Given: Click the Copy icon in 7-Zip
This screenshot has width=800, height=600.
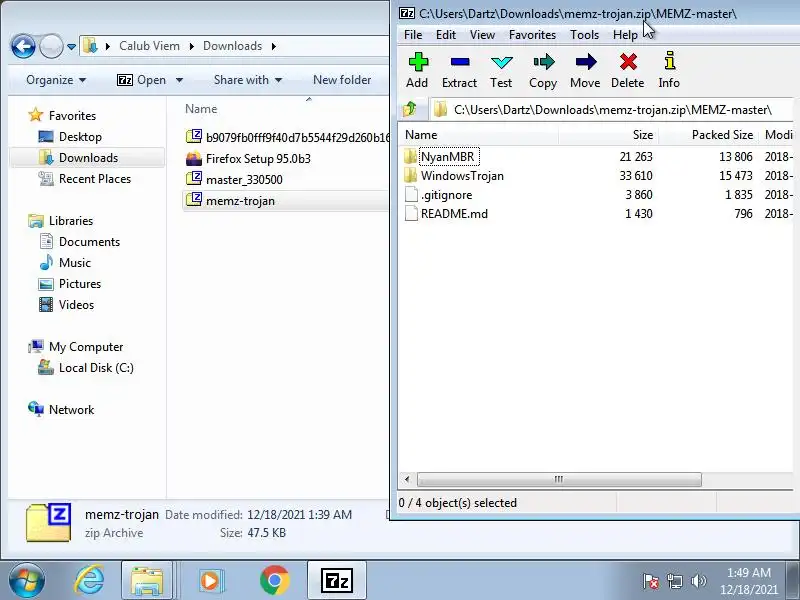Looking at the screenshot, I should point(543,62).
